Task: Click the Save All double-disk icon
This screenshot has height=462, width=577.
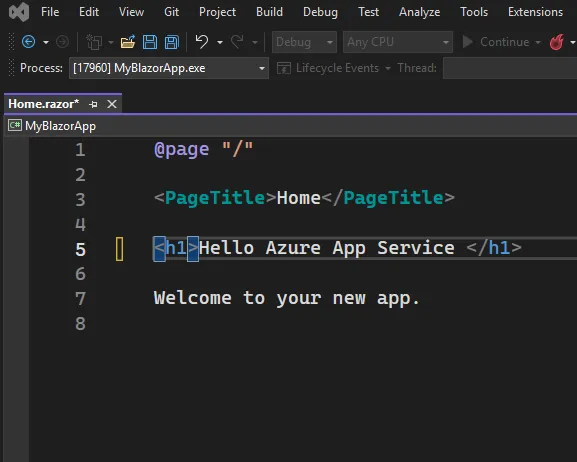Action: (171, 42)
